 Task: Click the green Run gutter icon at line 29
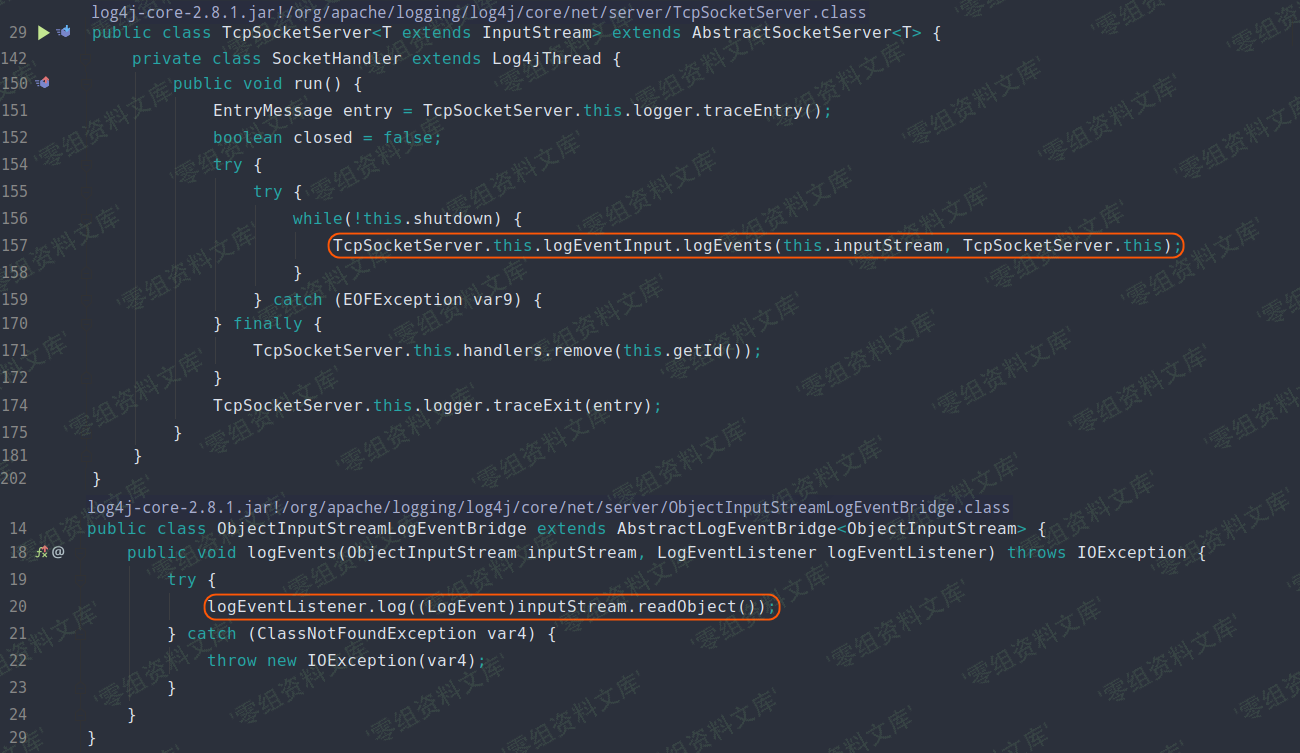43,33
